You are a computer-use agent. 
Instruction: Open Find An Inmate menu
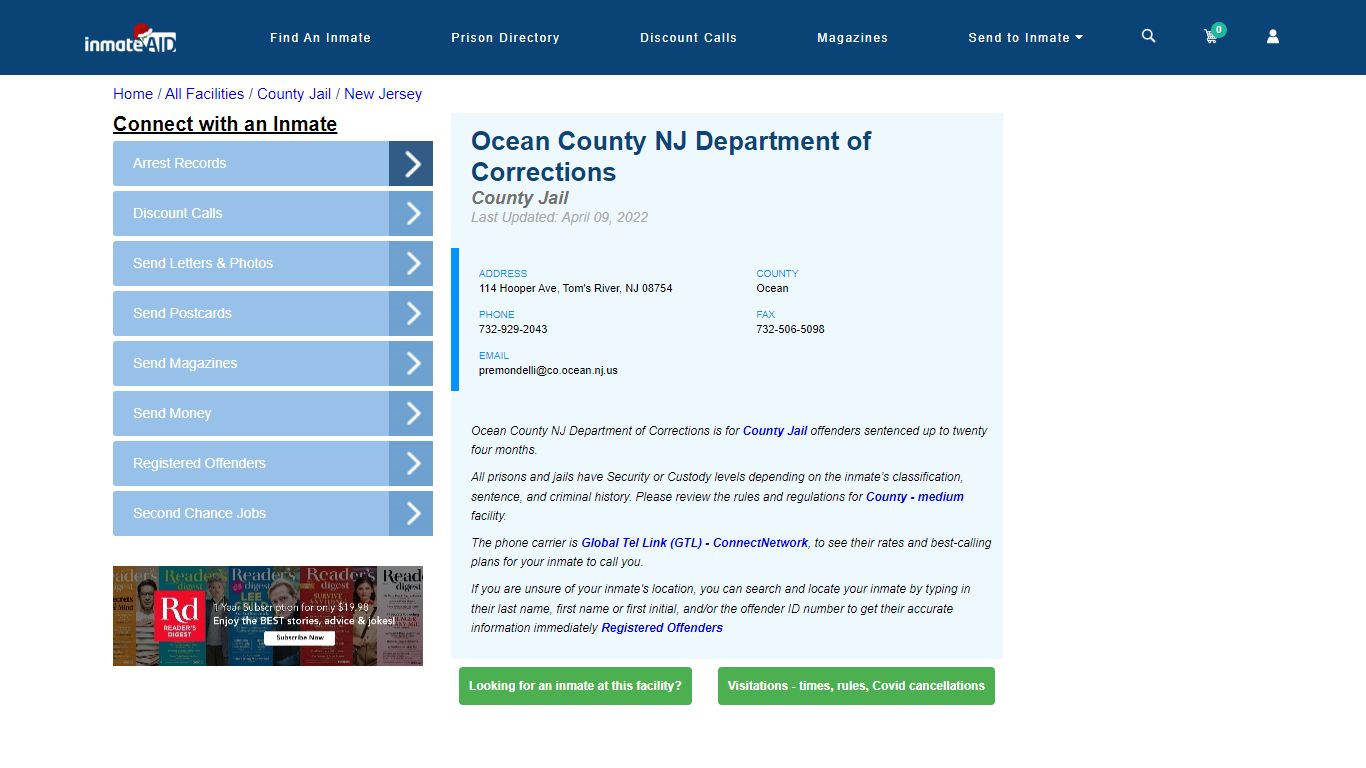(x=320, y=38)
